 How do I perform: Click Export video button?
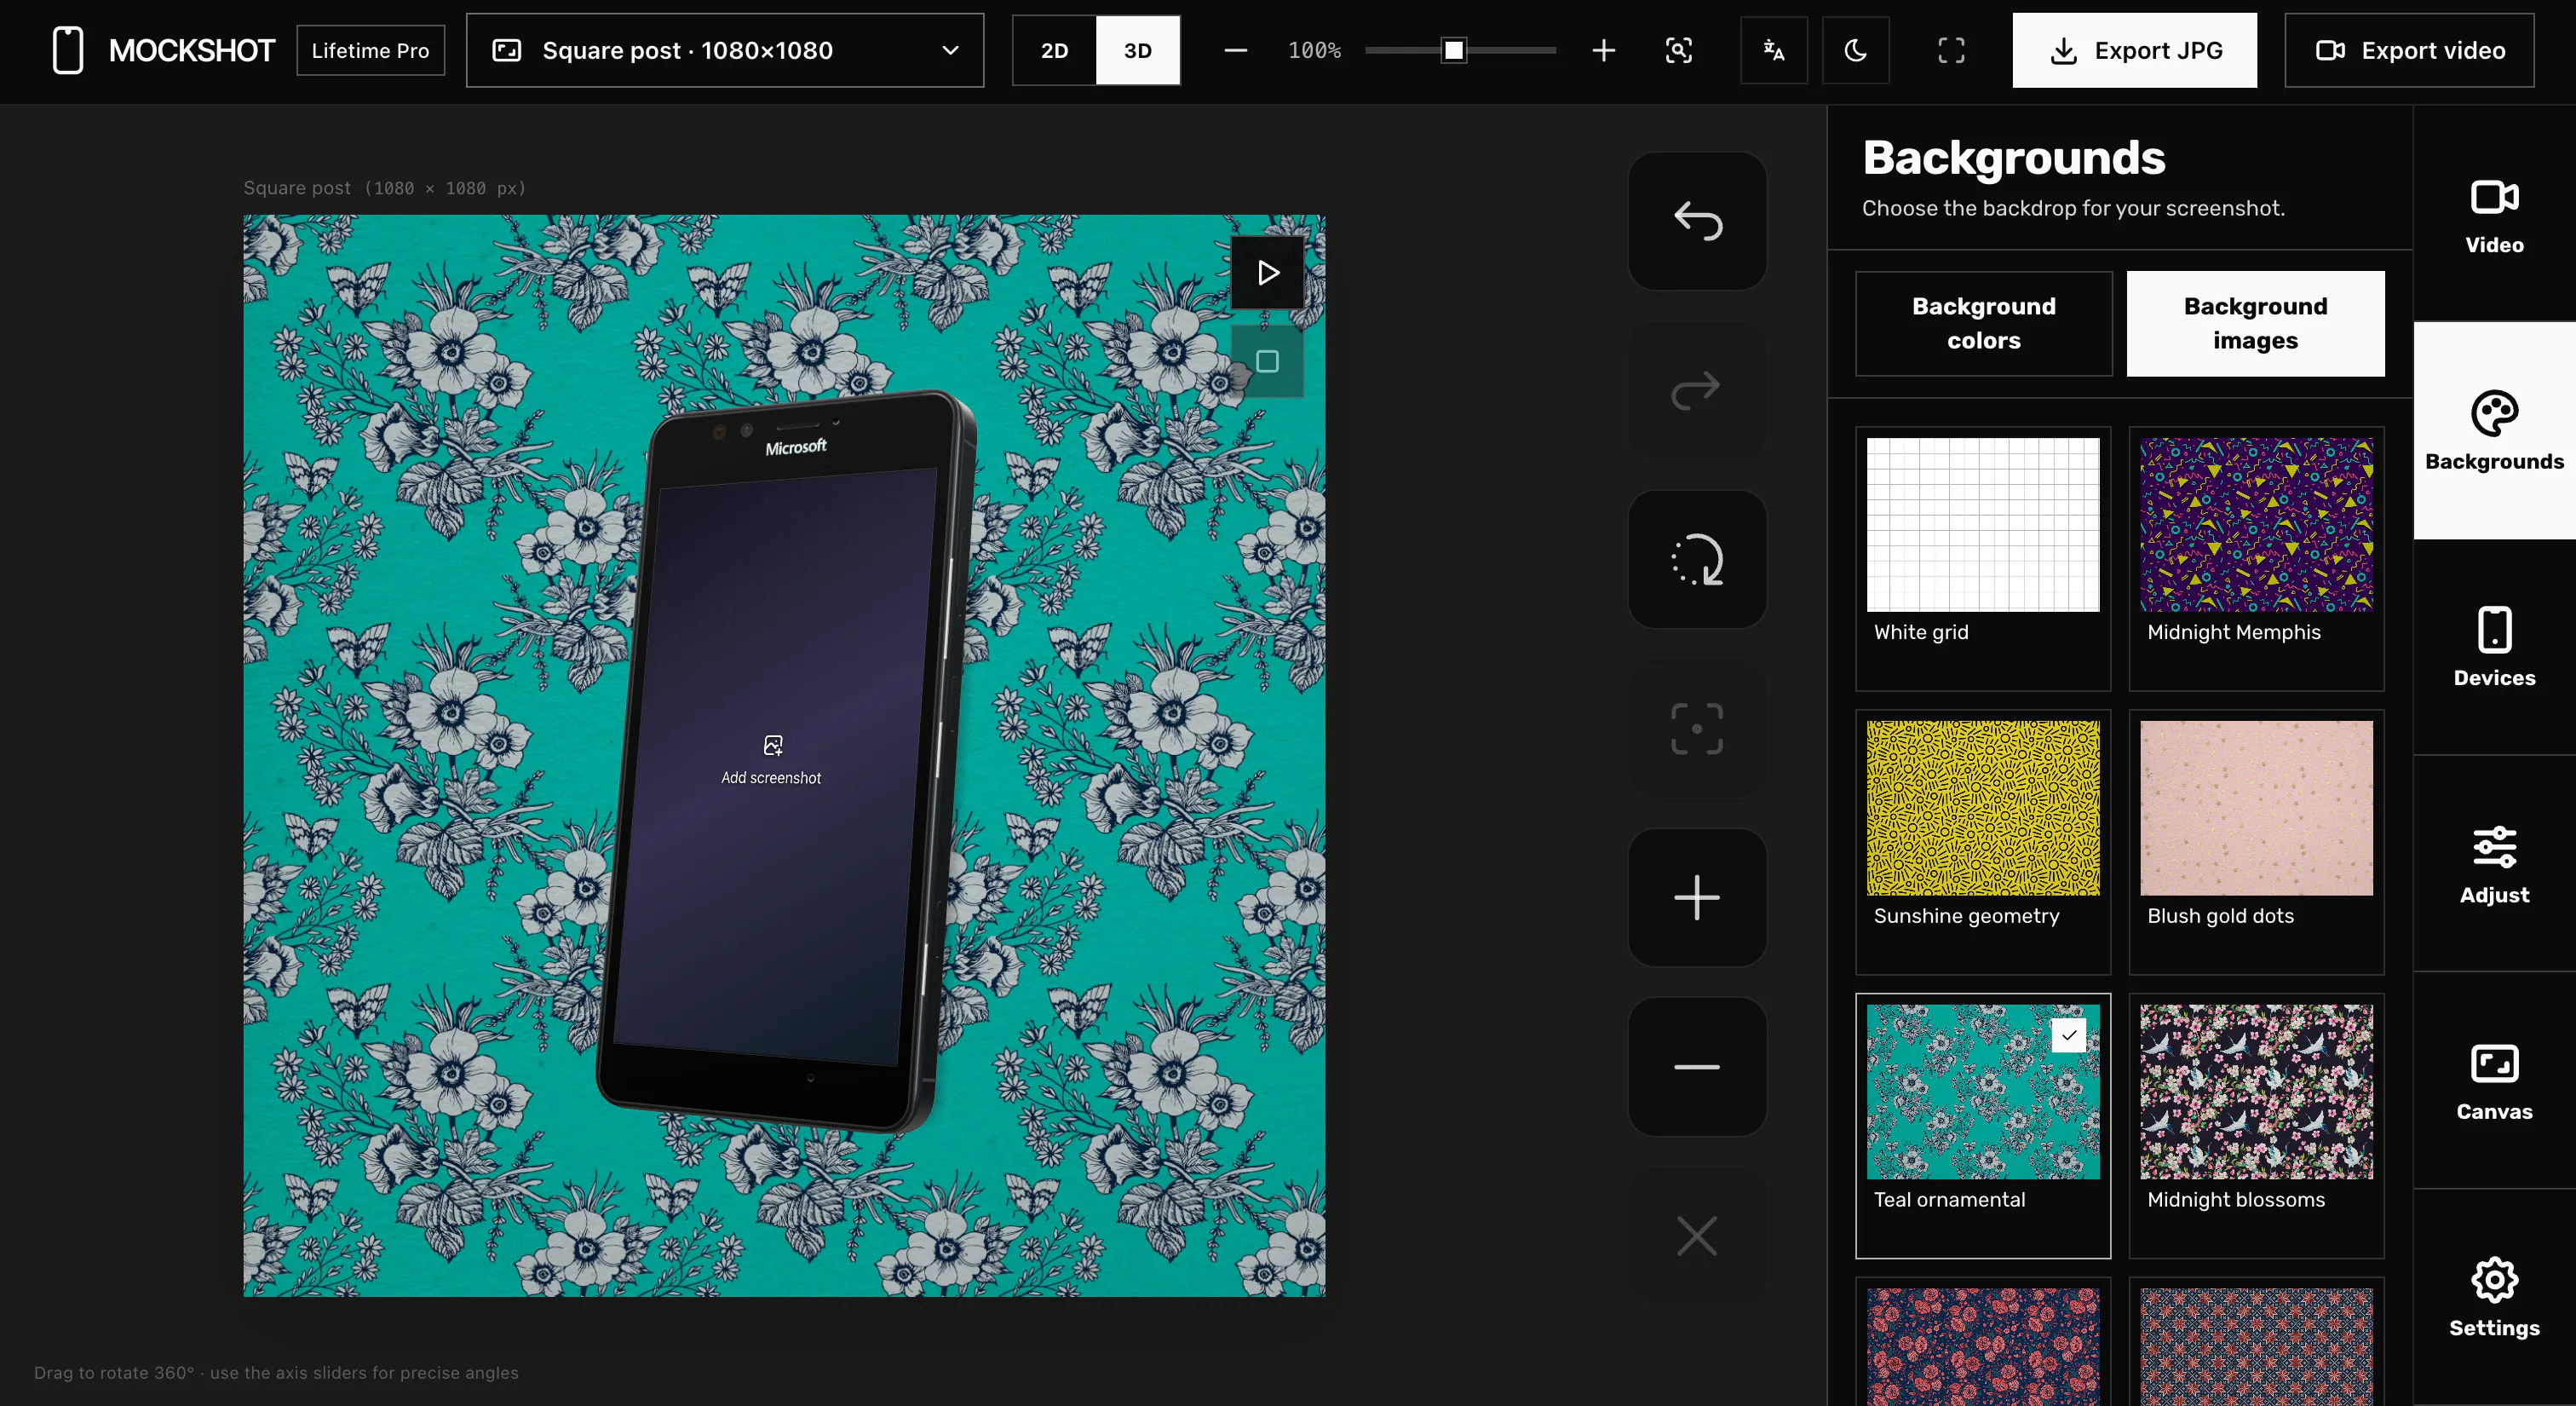pyautogui.click(x=2409, y=50)
